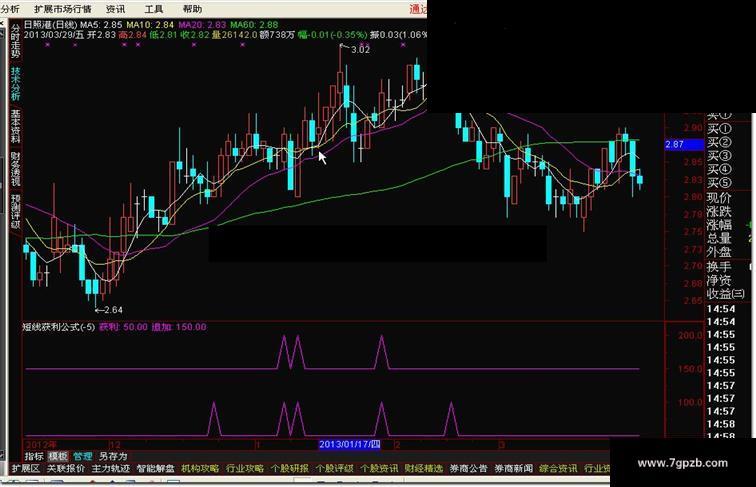Click the 涨幅 row in quote panel
The image size is (756, 487).
click(x=719, y=225)
